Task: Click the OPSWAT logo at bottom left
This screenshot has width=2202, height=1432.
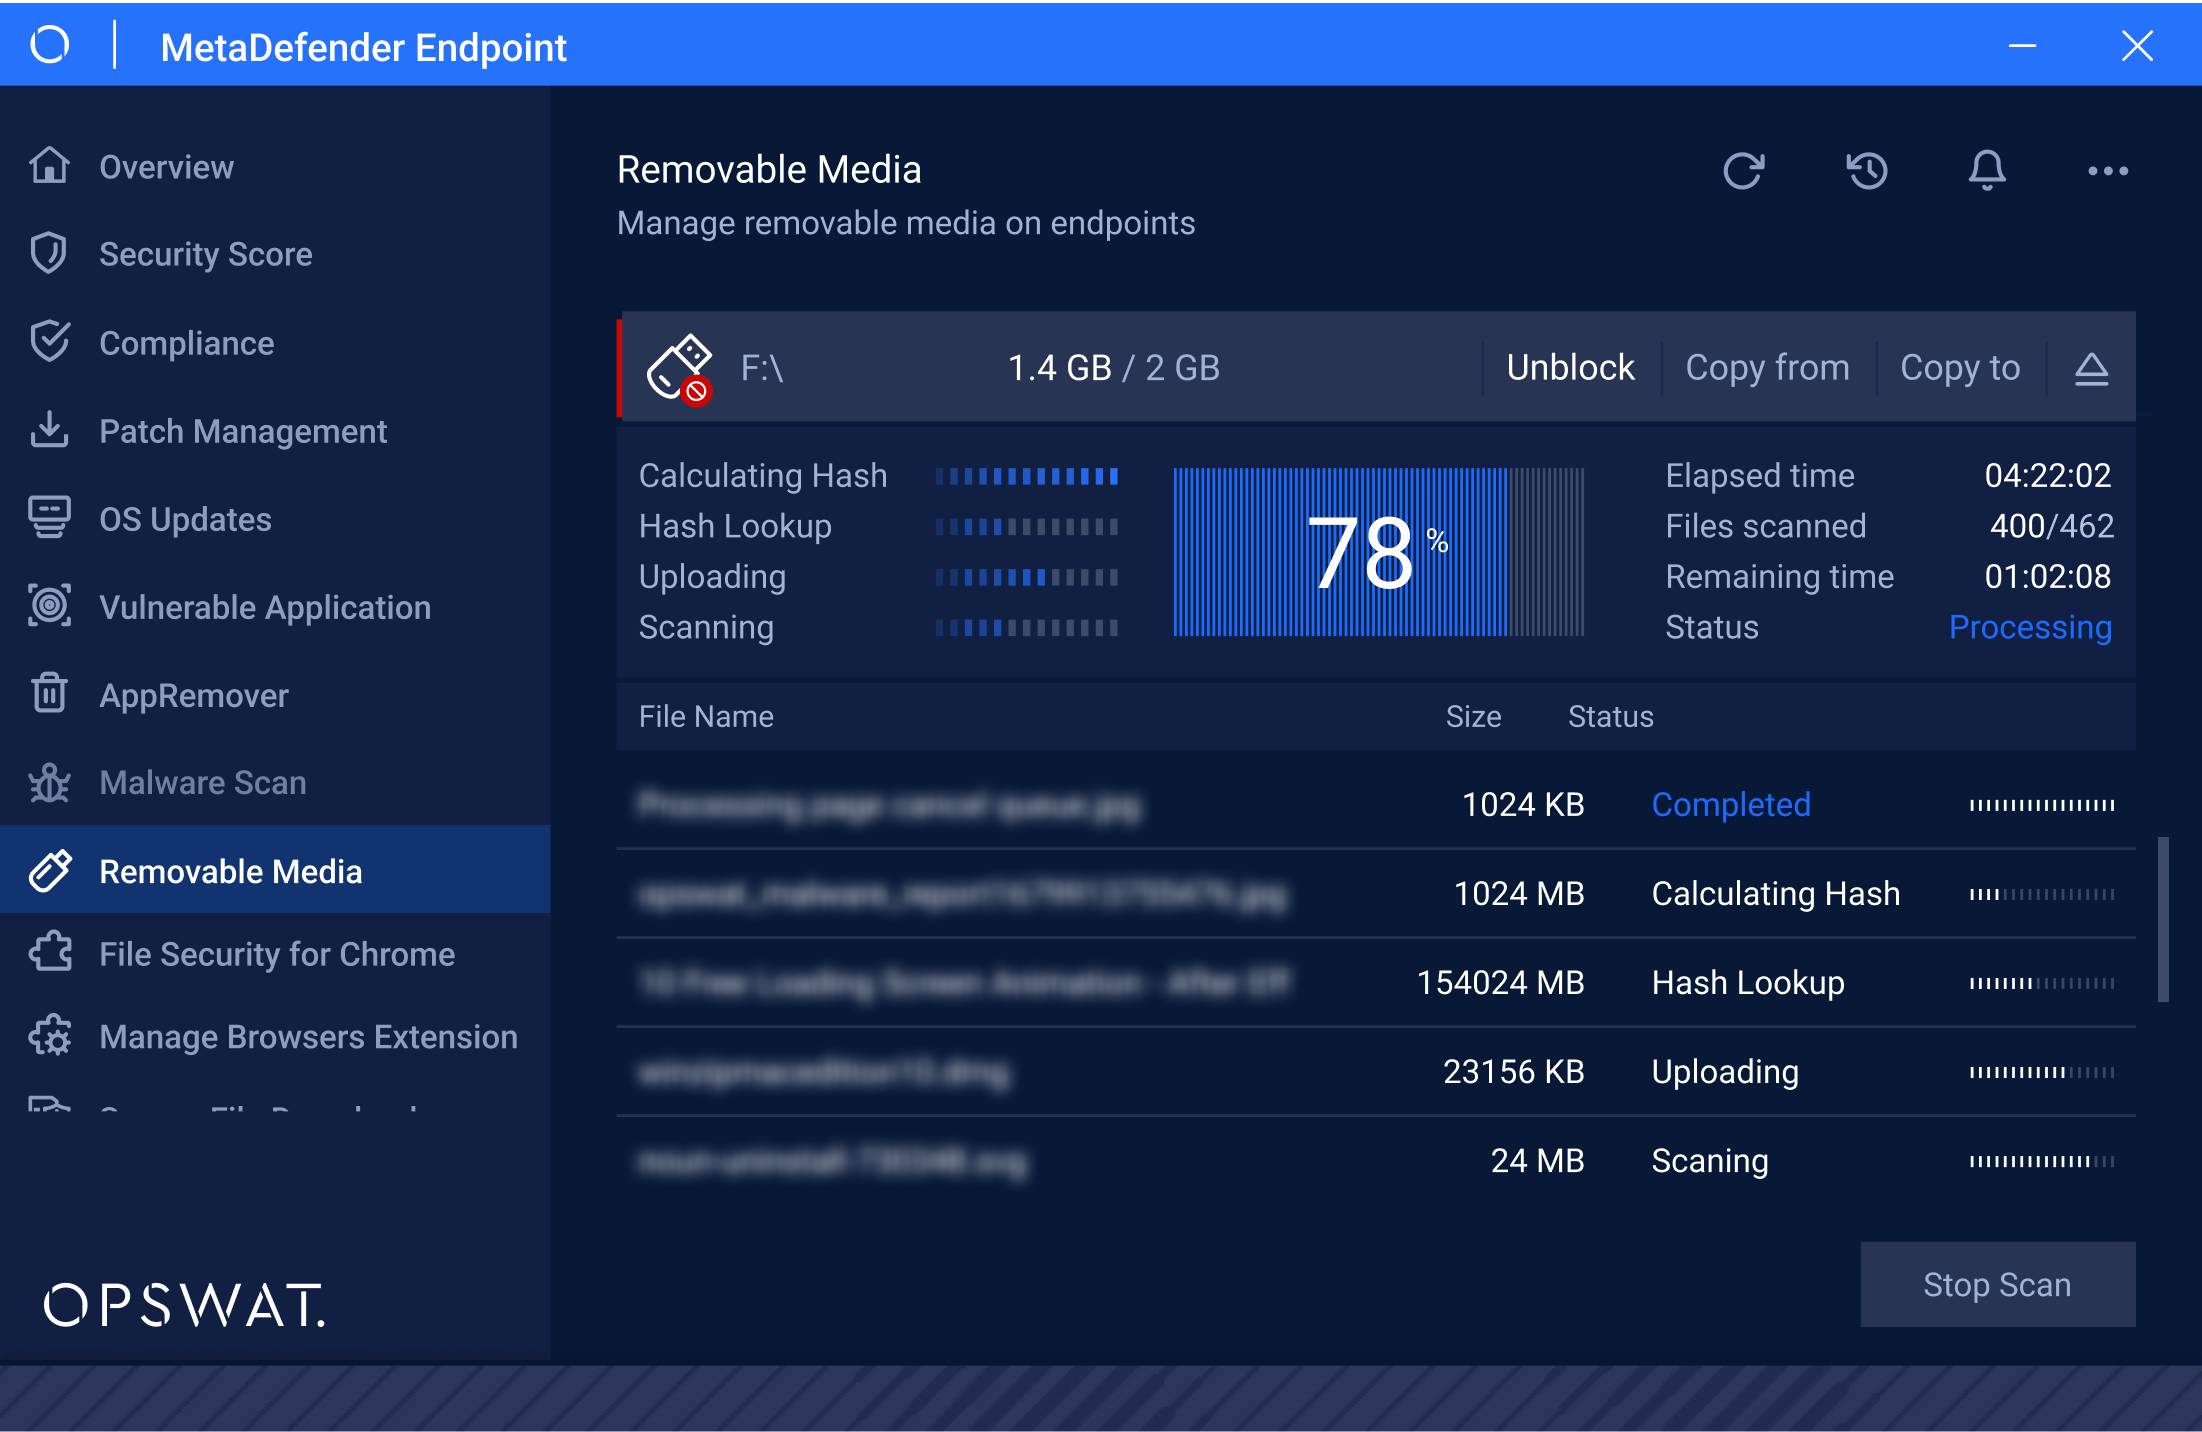Action: click(x=185, y=1306)
